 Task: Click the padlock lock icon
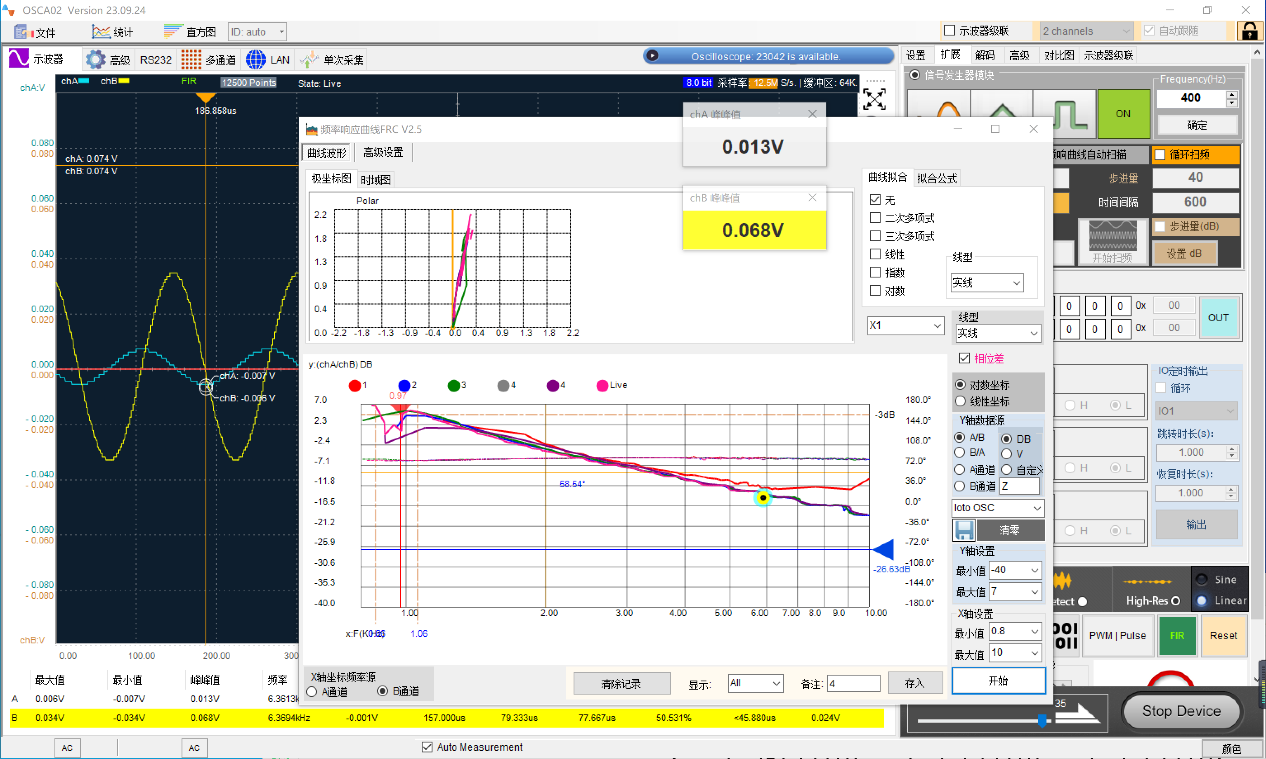tap(1249, 31)
